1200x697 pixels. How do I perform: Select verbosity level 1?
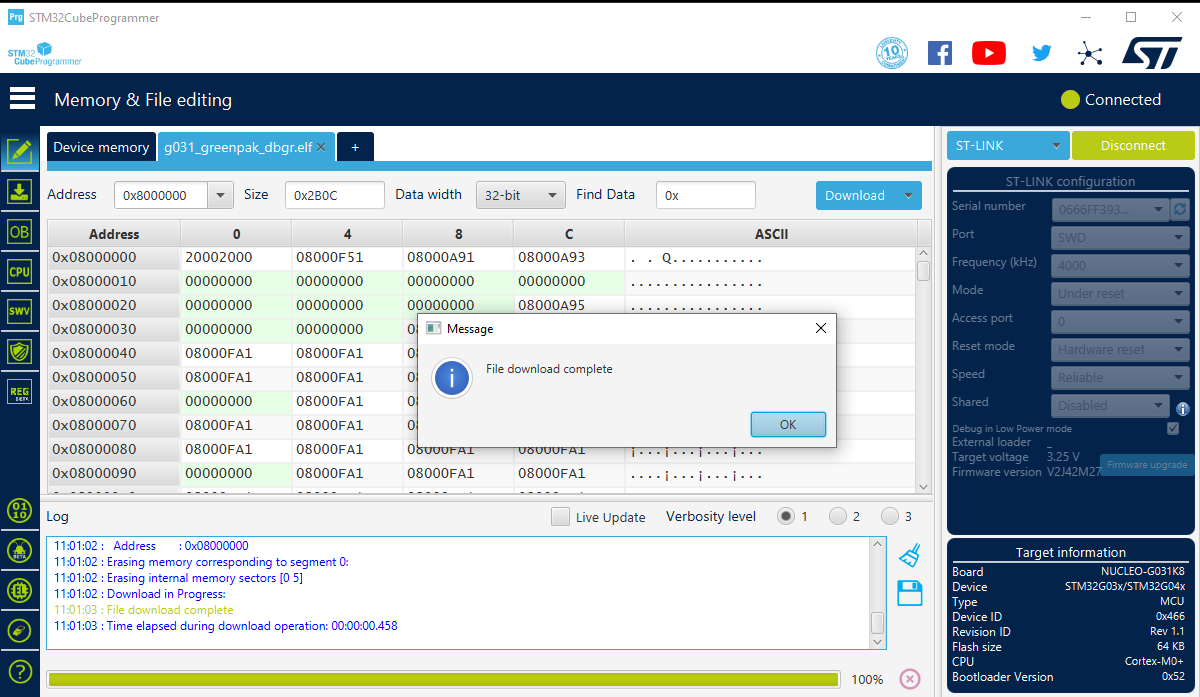(x=786, y=517)
